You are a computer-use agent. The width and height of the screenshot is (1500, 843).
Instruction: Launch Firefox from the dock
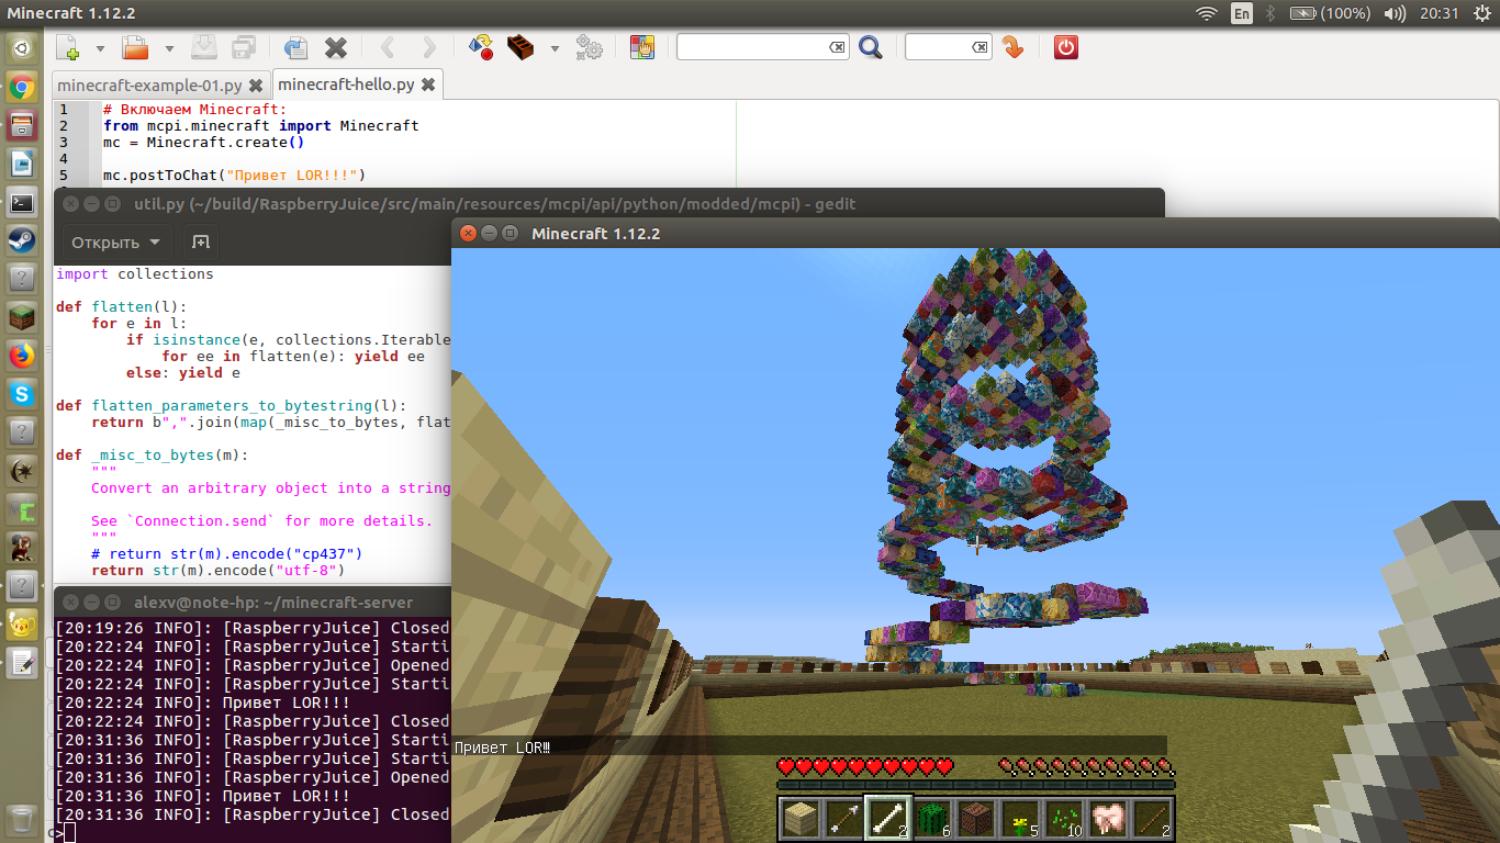click(22, 355)
